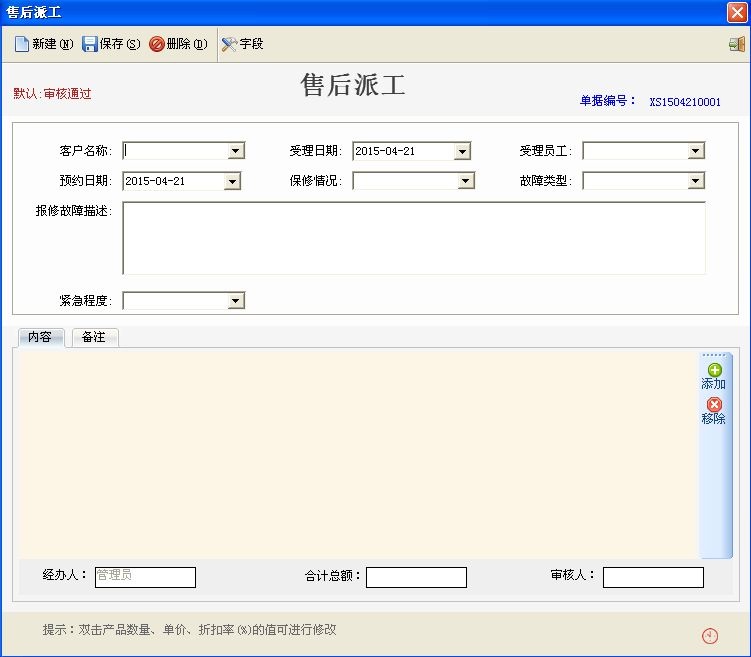This screenshot has width=751, height=657.
Task: Click the 新建 (New) toolbar icon
Action: pos(22,44)
